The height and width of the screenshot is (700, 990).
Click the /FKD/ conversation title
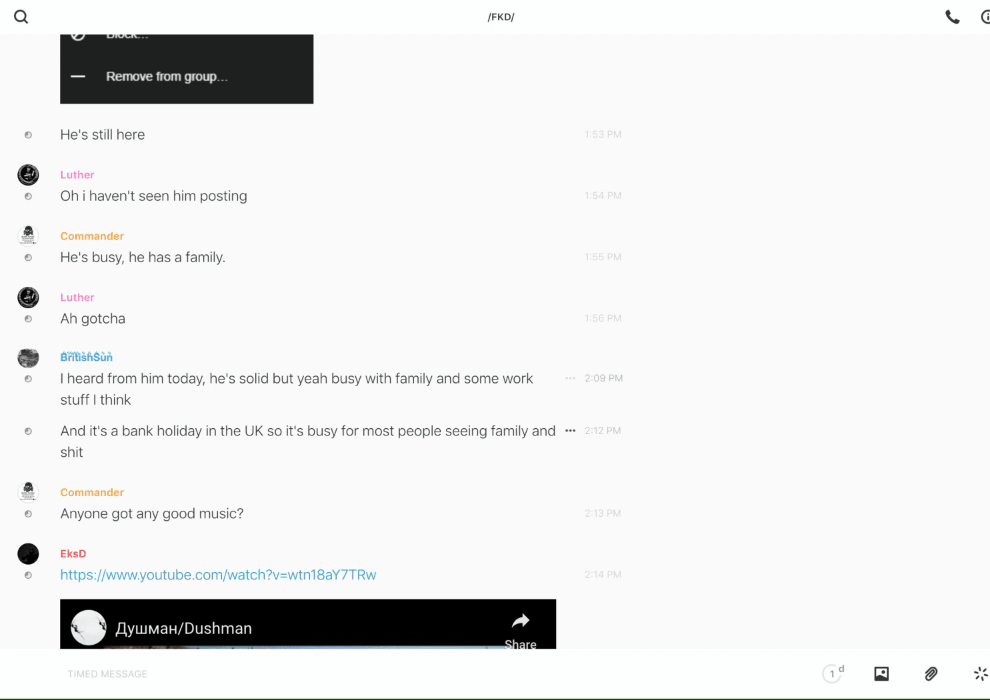[x=501, y=17]
